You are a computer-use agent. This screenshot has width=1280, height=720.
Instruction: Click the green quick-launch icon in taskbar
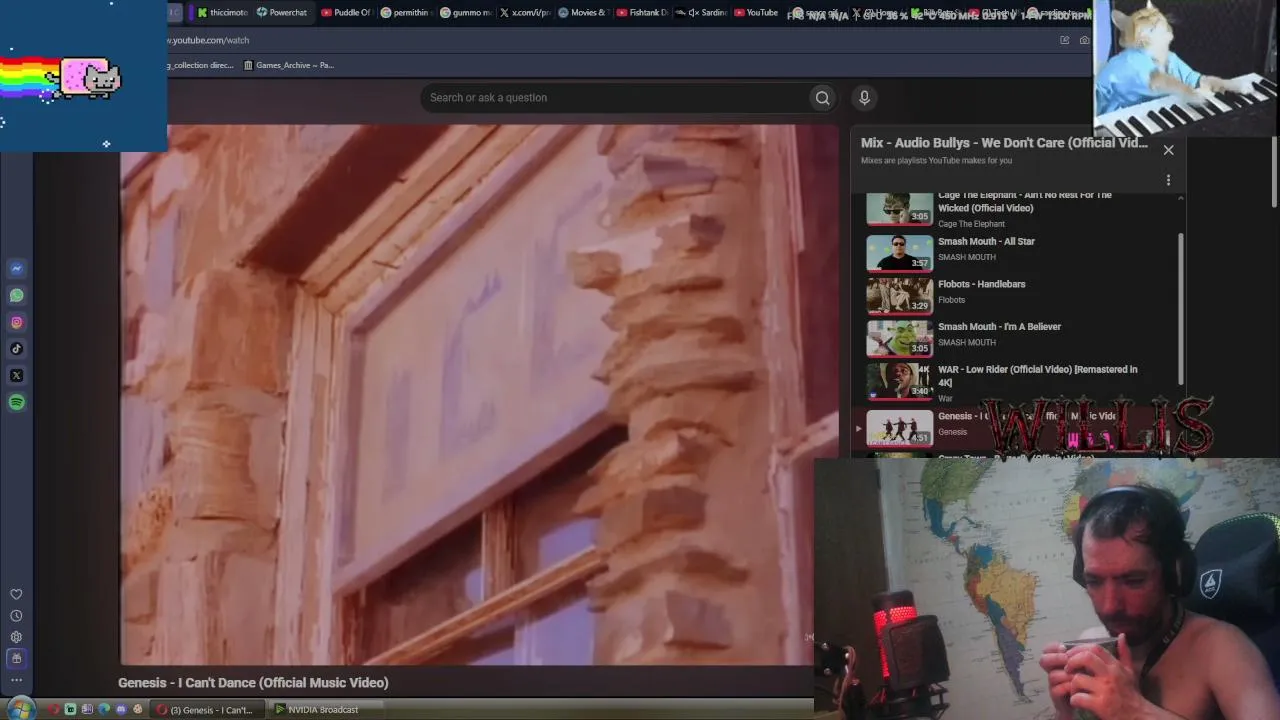click(x=70, y=710)
